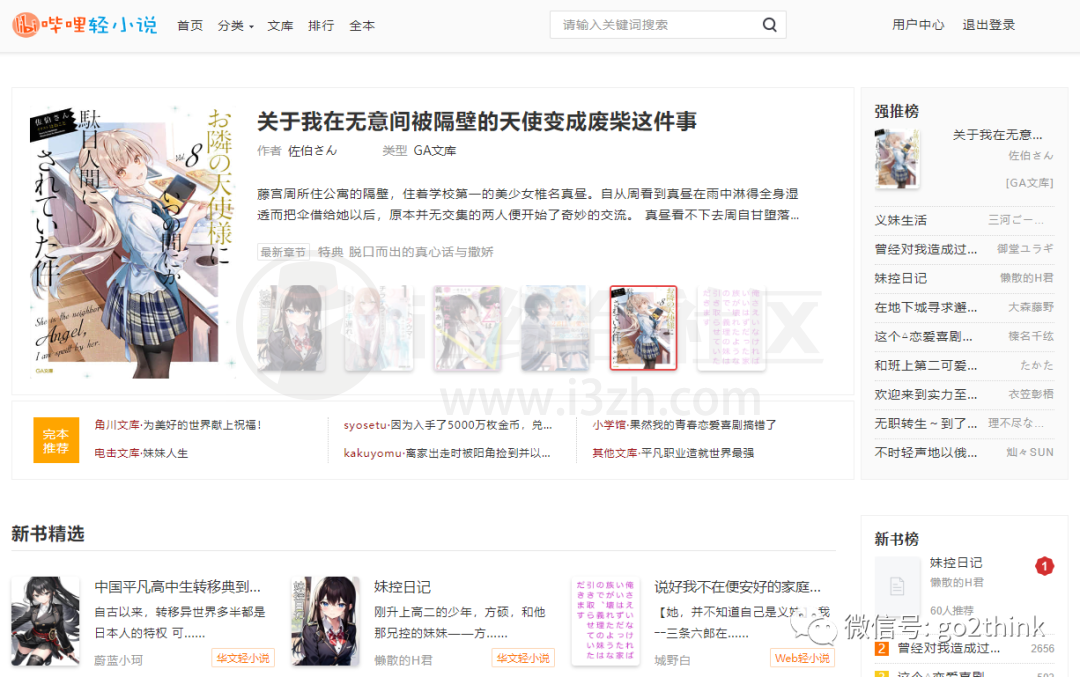Select the sixth carousel text cover thumbnail
1080x677 pixels.
(731, 328)
